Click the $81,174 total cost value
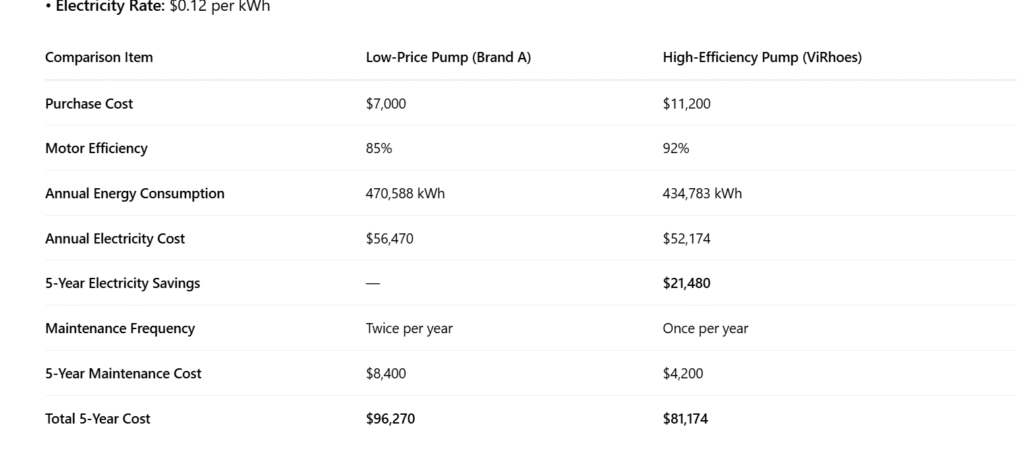 point(685,419)
